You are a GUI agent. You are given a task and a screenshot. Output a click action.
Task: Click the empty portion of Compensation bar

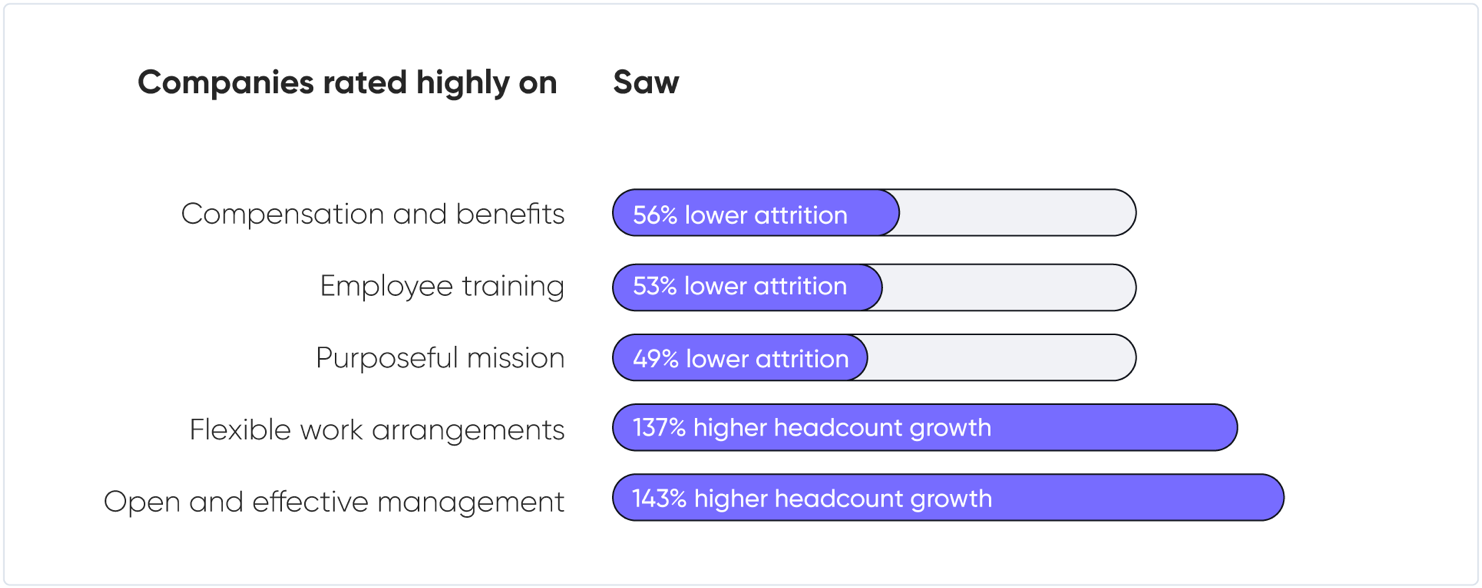[1018, 213]
